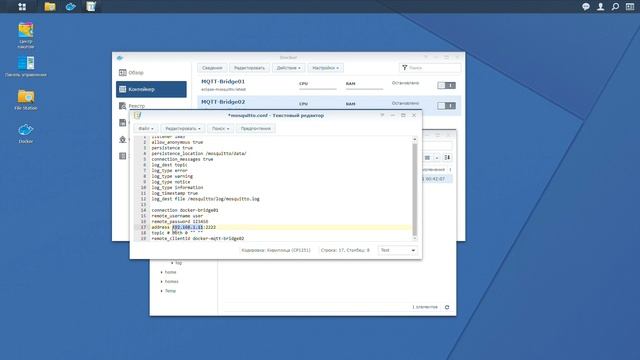Image resolution: width=640 pixels, height=360 pixels.
Task: Click the text editor notepad title icon
Action: (138, 116)
